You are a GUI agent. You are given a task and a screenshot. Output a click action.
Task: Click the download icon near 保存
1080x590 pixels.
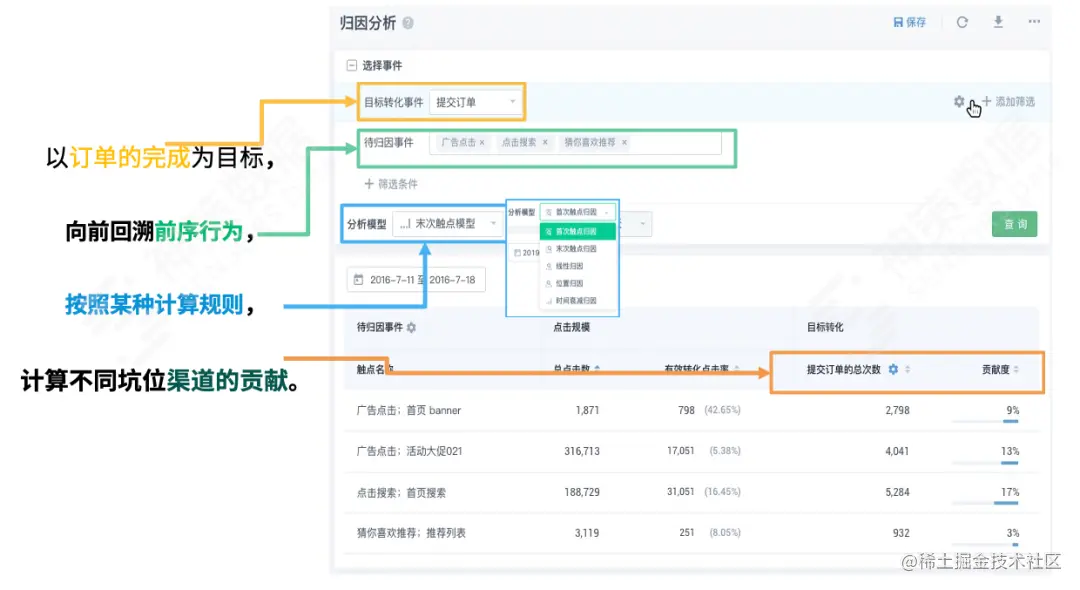click(997, 22)
